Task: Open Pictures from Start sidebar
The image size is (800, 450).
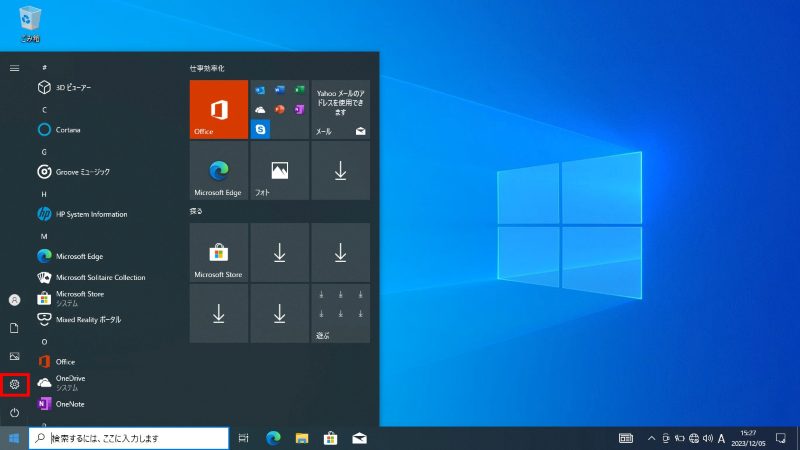Action: (14, 356)
